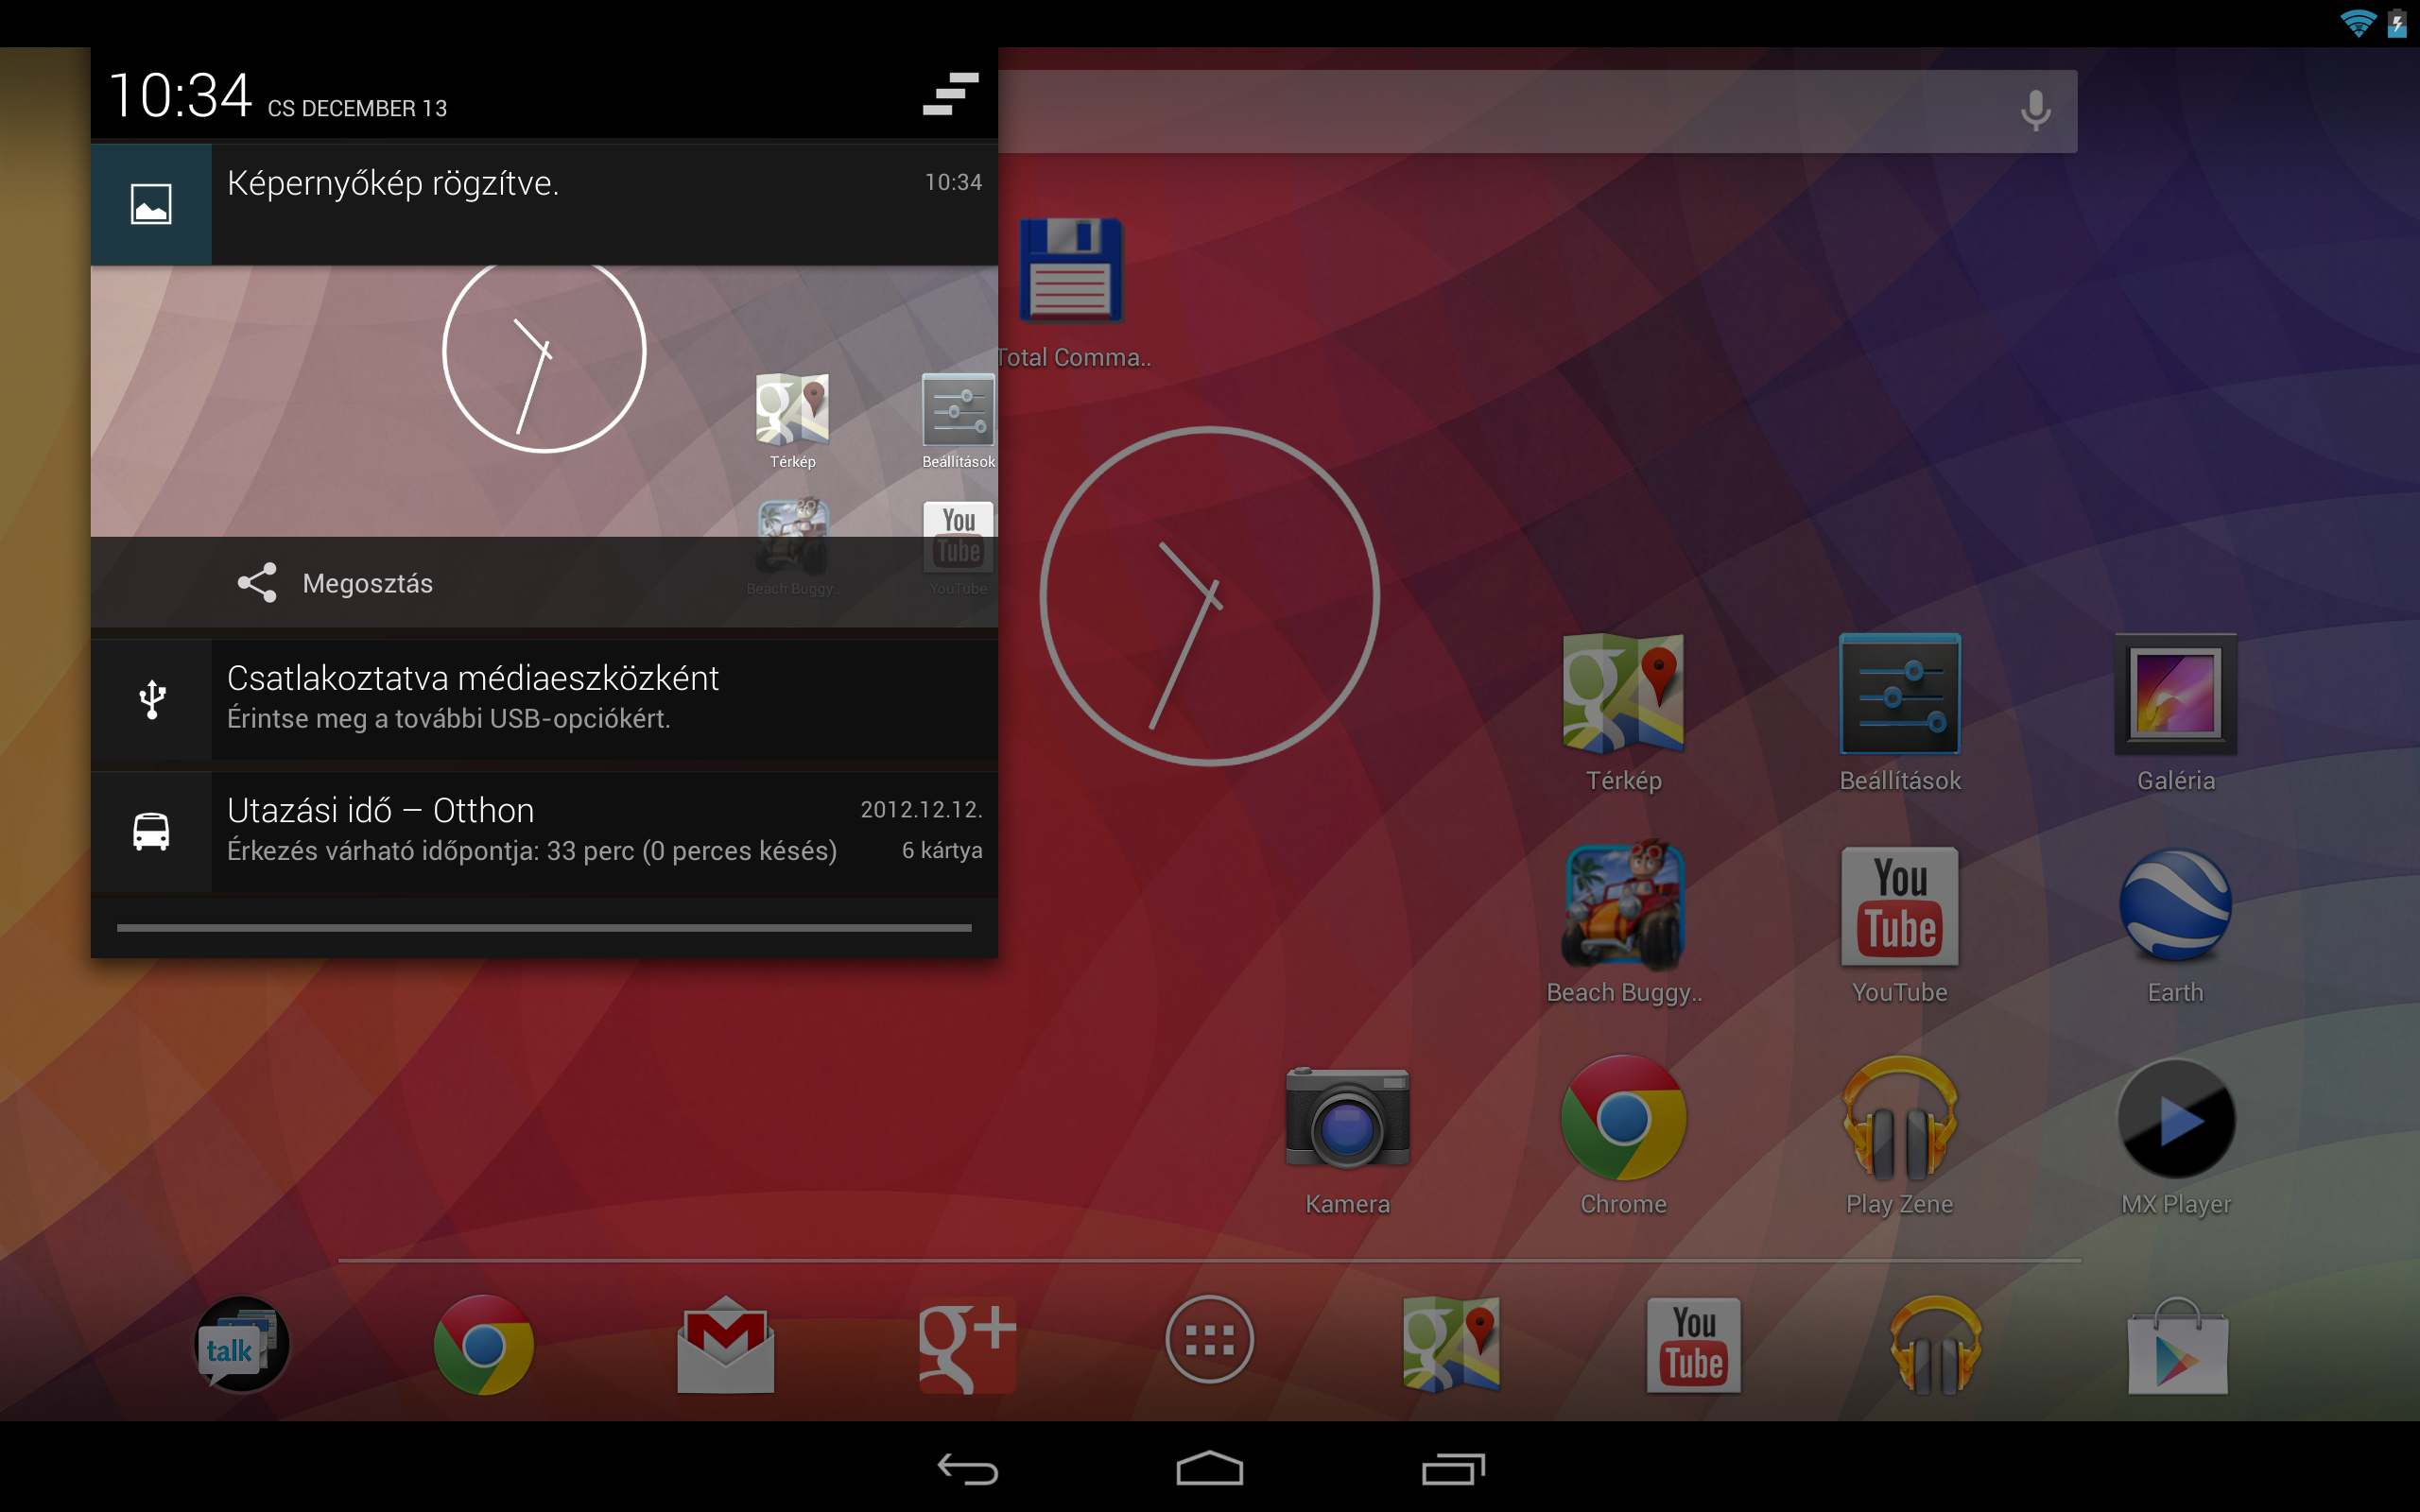Tap the CS DECEMBER 13 date text

click(x=358, y=109)
